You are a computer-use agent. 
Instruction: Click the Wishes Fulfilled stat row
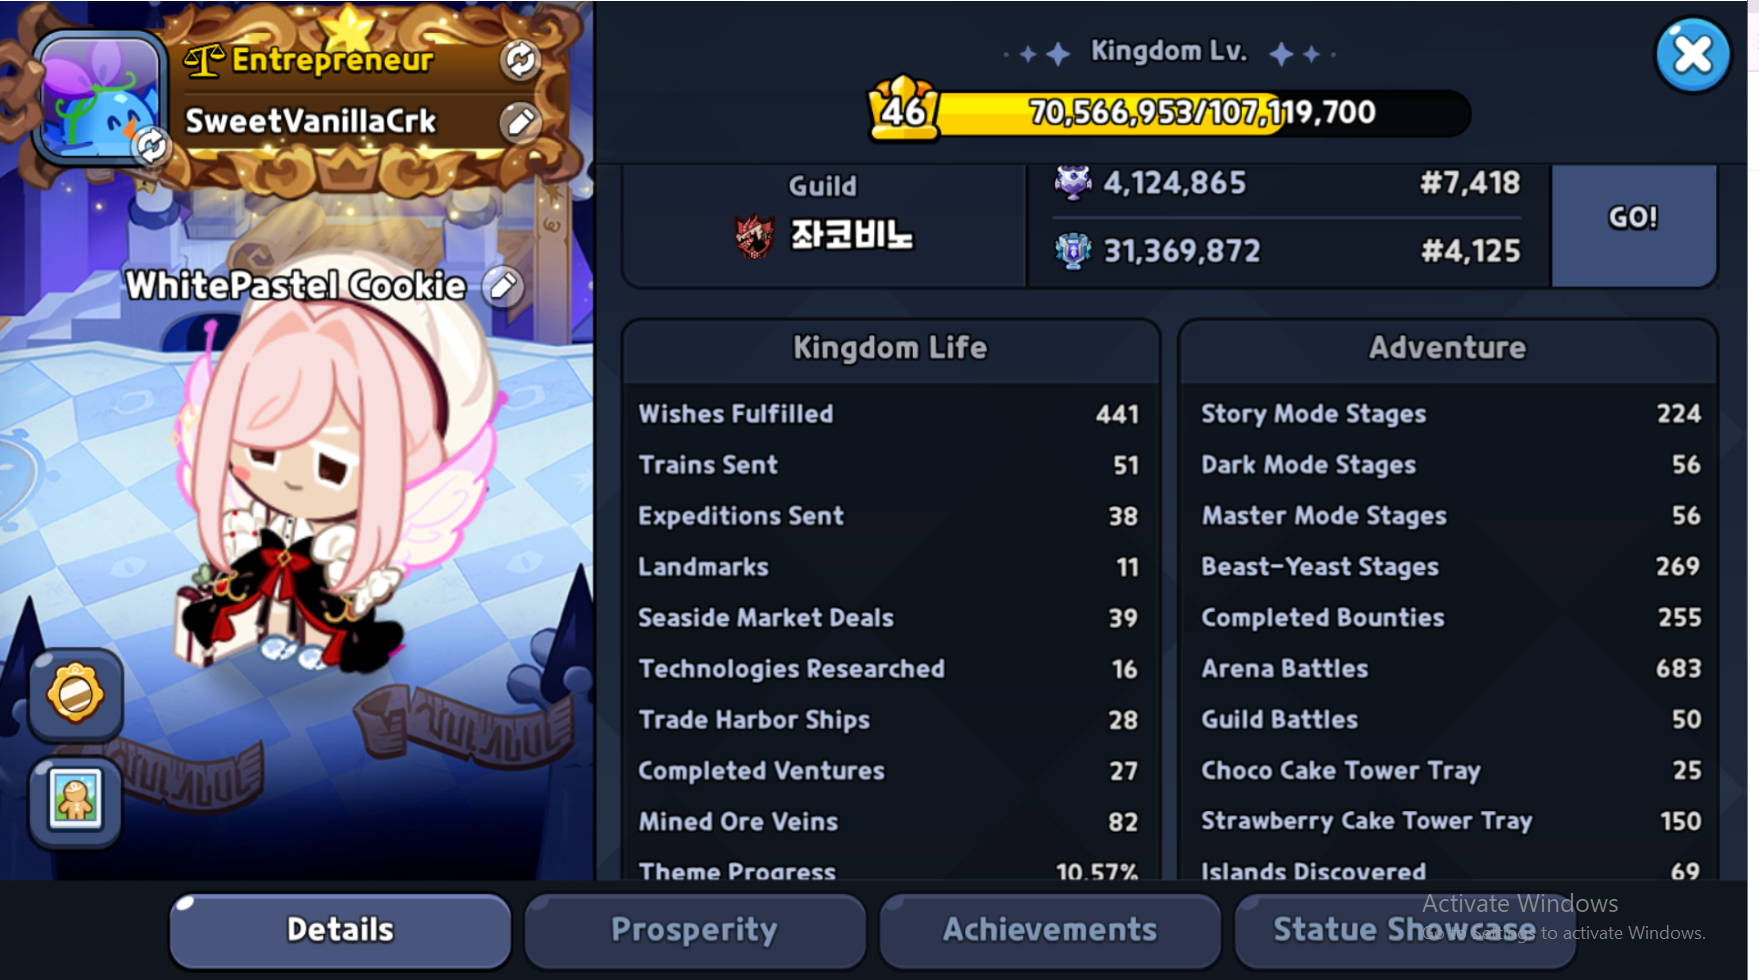889,414
